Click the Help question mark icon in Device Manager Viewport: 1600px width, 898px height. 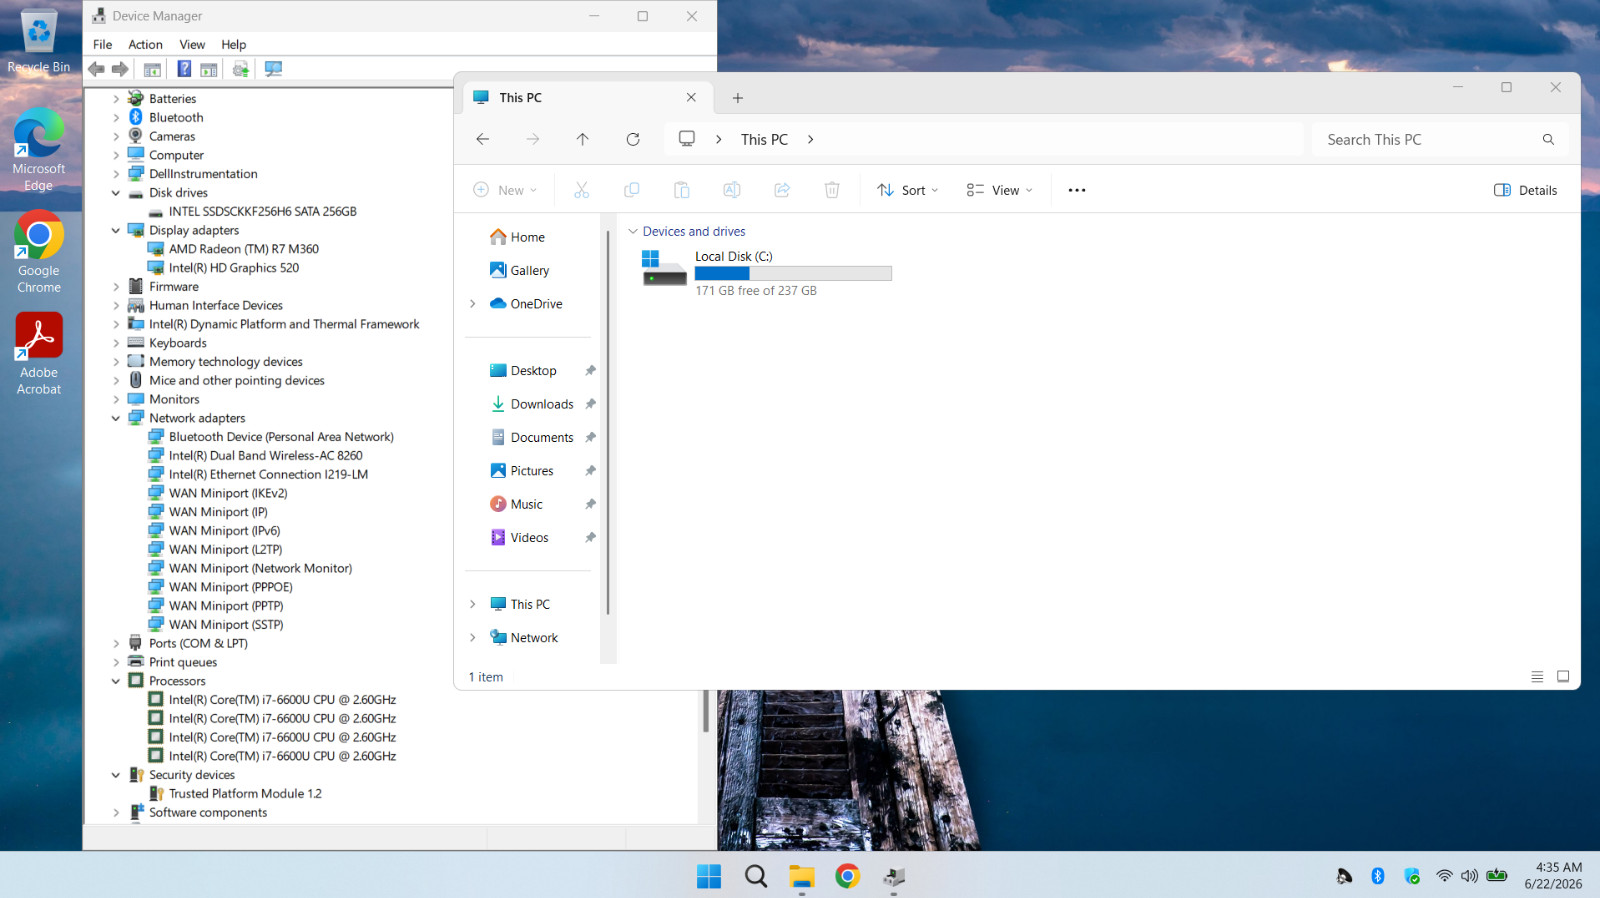pos(184,69)
